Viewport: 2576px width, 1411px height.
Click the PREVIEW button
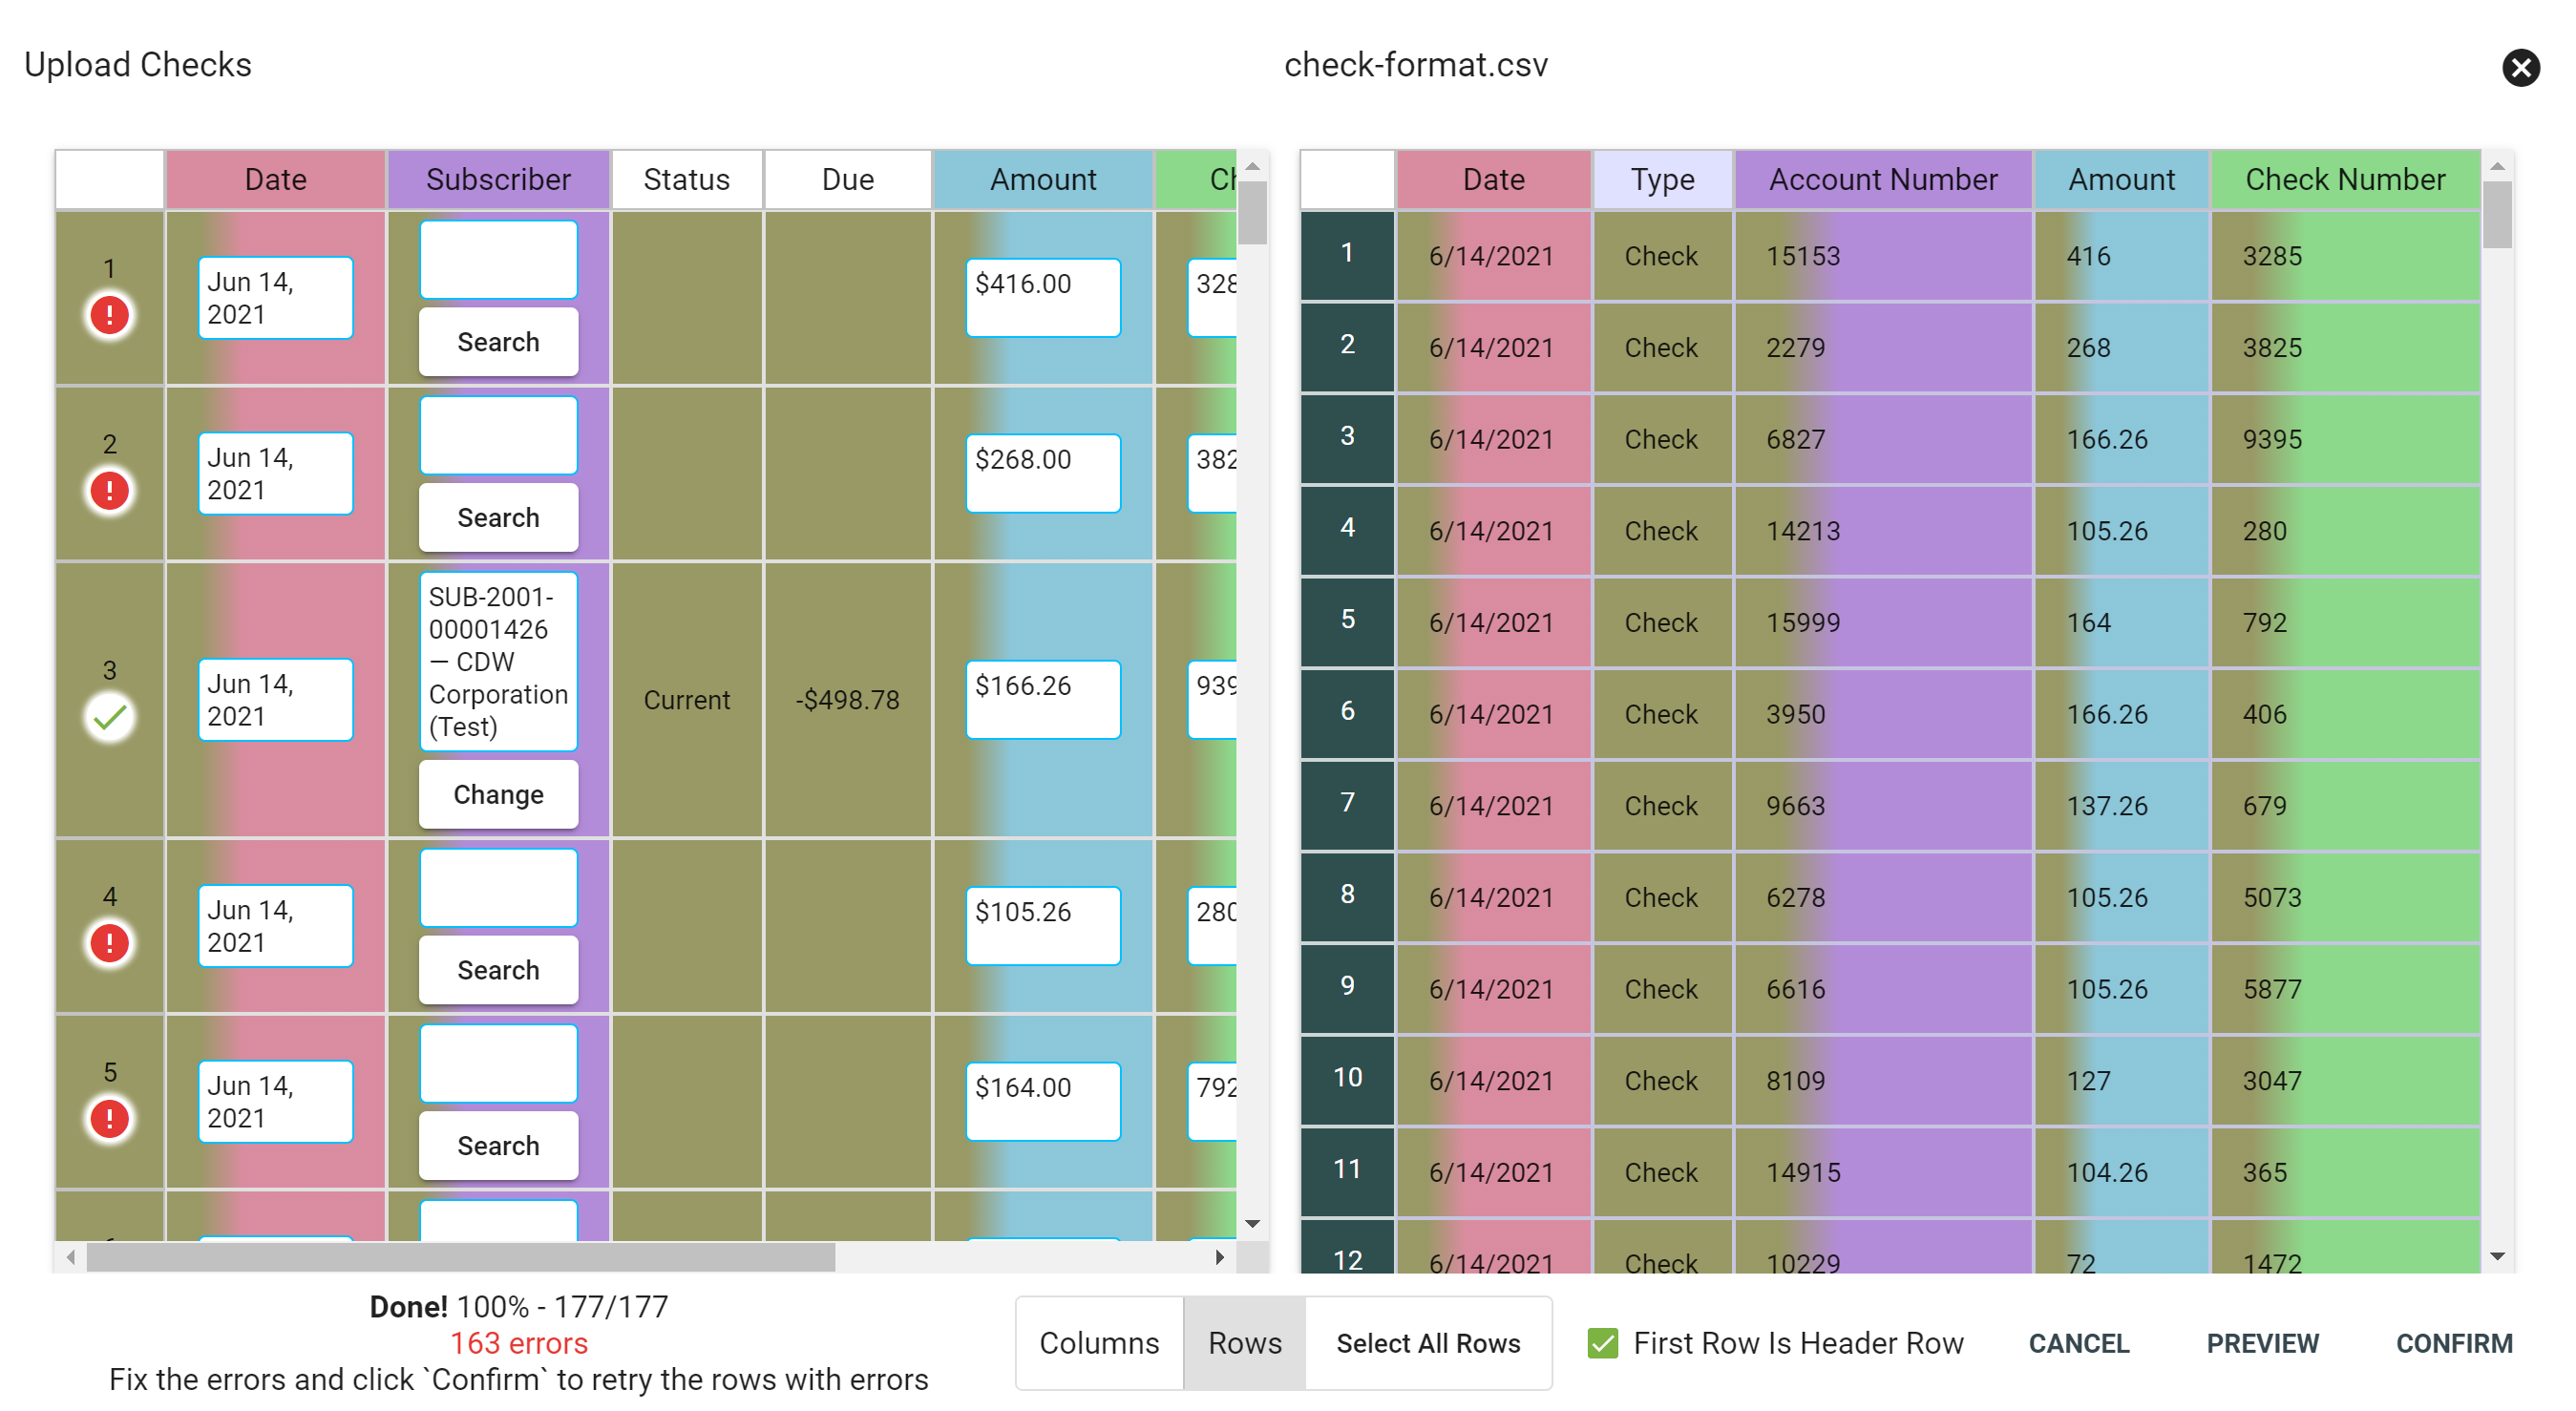2262,1343
